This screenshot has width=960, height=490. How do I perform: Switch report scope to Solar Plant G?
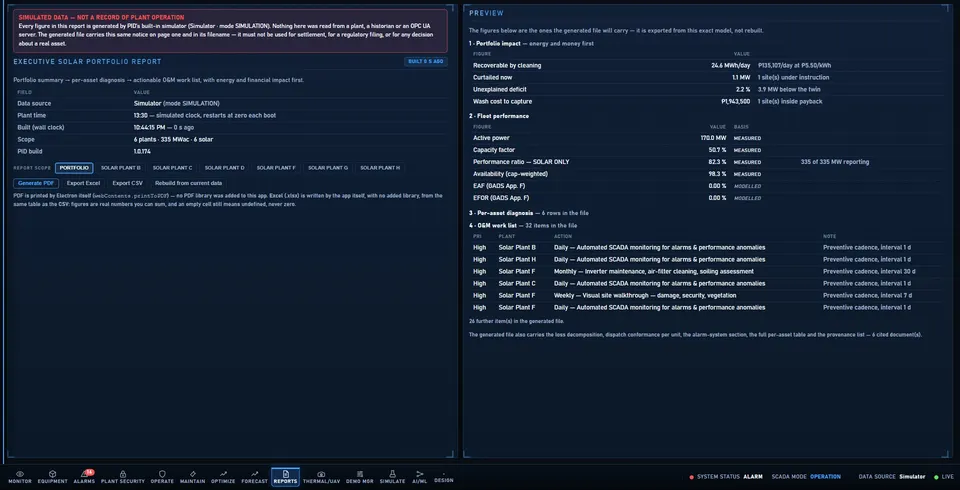pos(328,168)
